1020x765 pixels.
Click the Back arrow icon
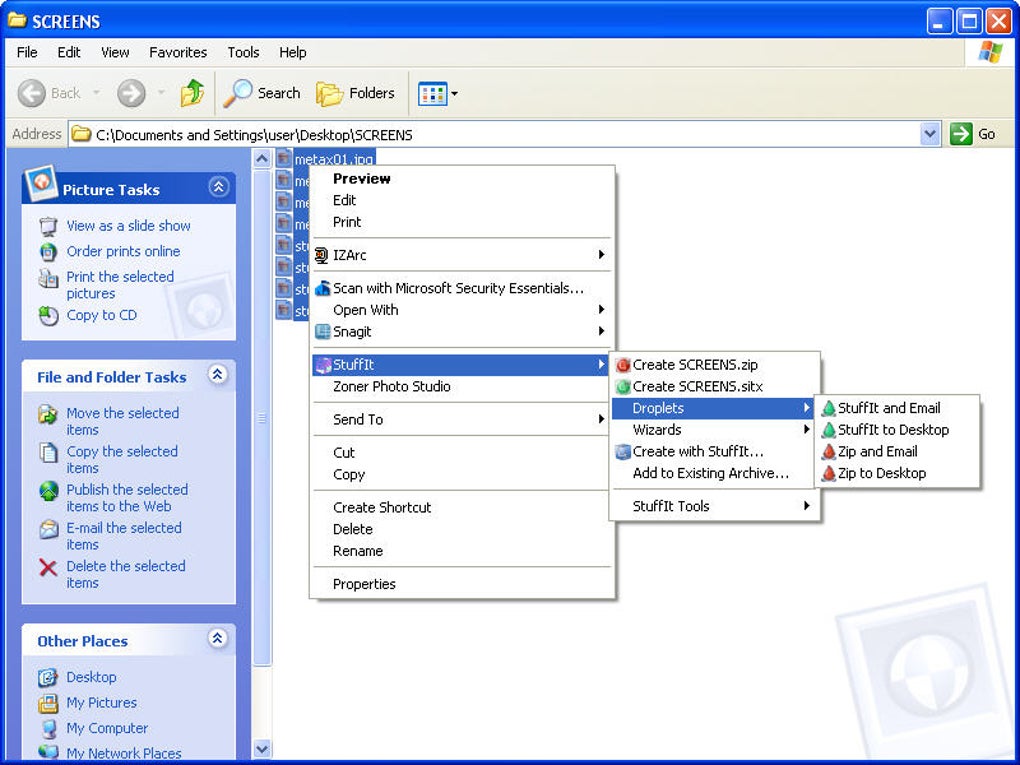click(x=31, y=93)
